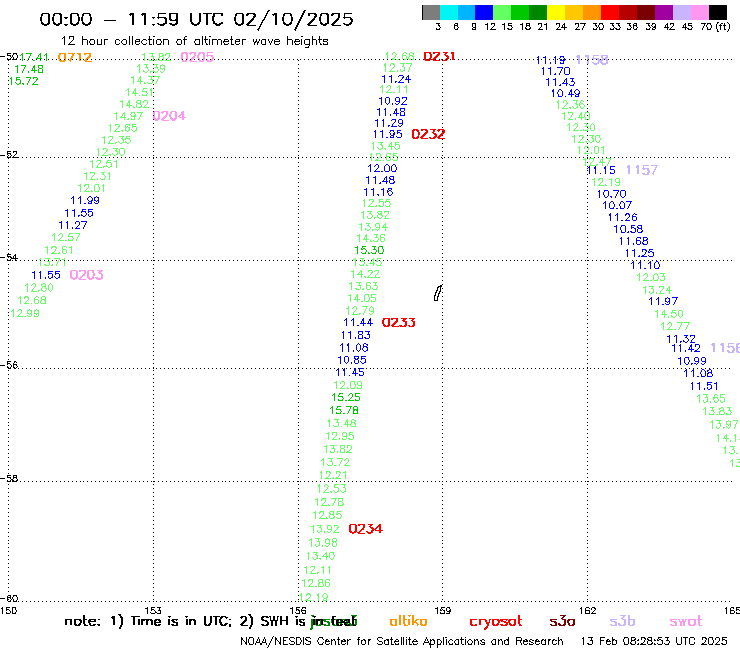Click the latitude axis label -58
This screenshot has width=740, height=650.
pyautogui.click(x=9, y=478)
